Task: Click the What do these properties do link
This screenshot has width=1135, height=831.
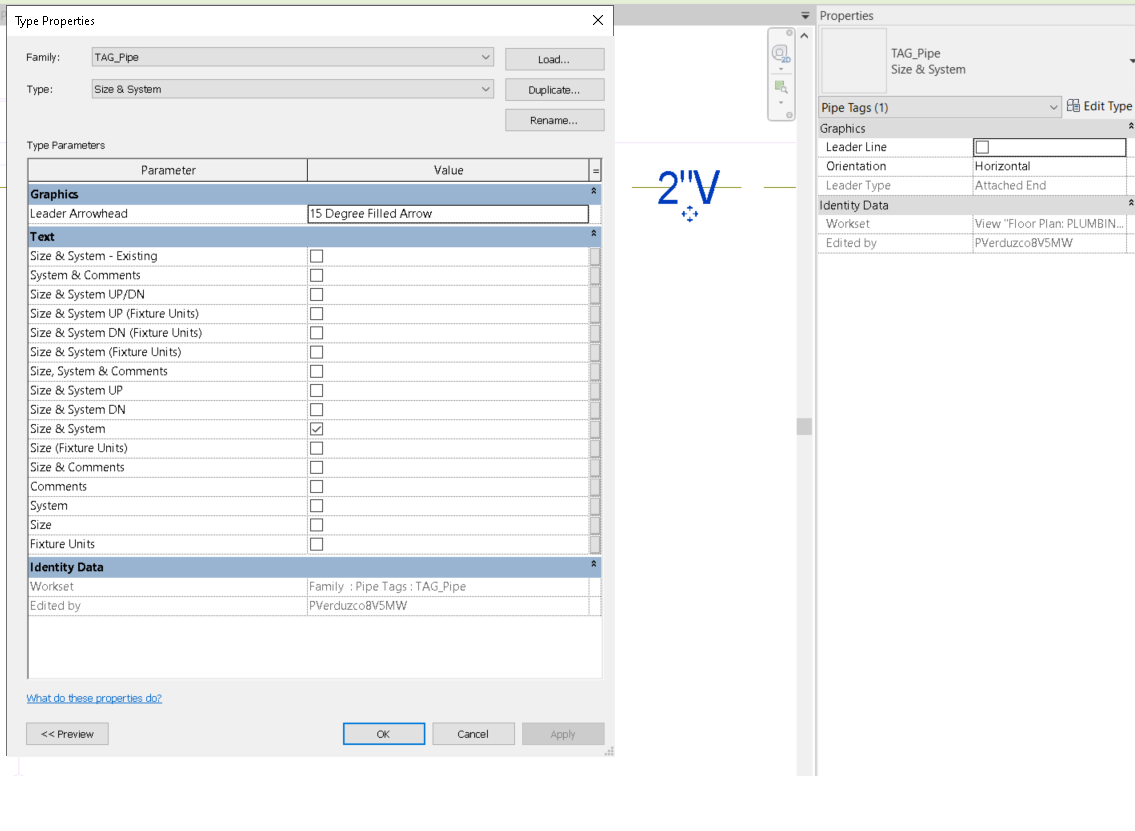Action: click(93, 698)
